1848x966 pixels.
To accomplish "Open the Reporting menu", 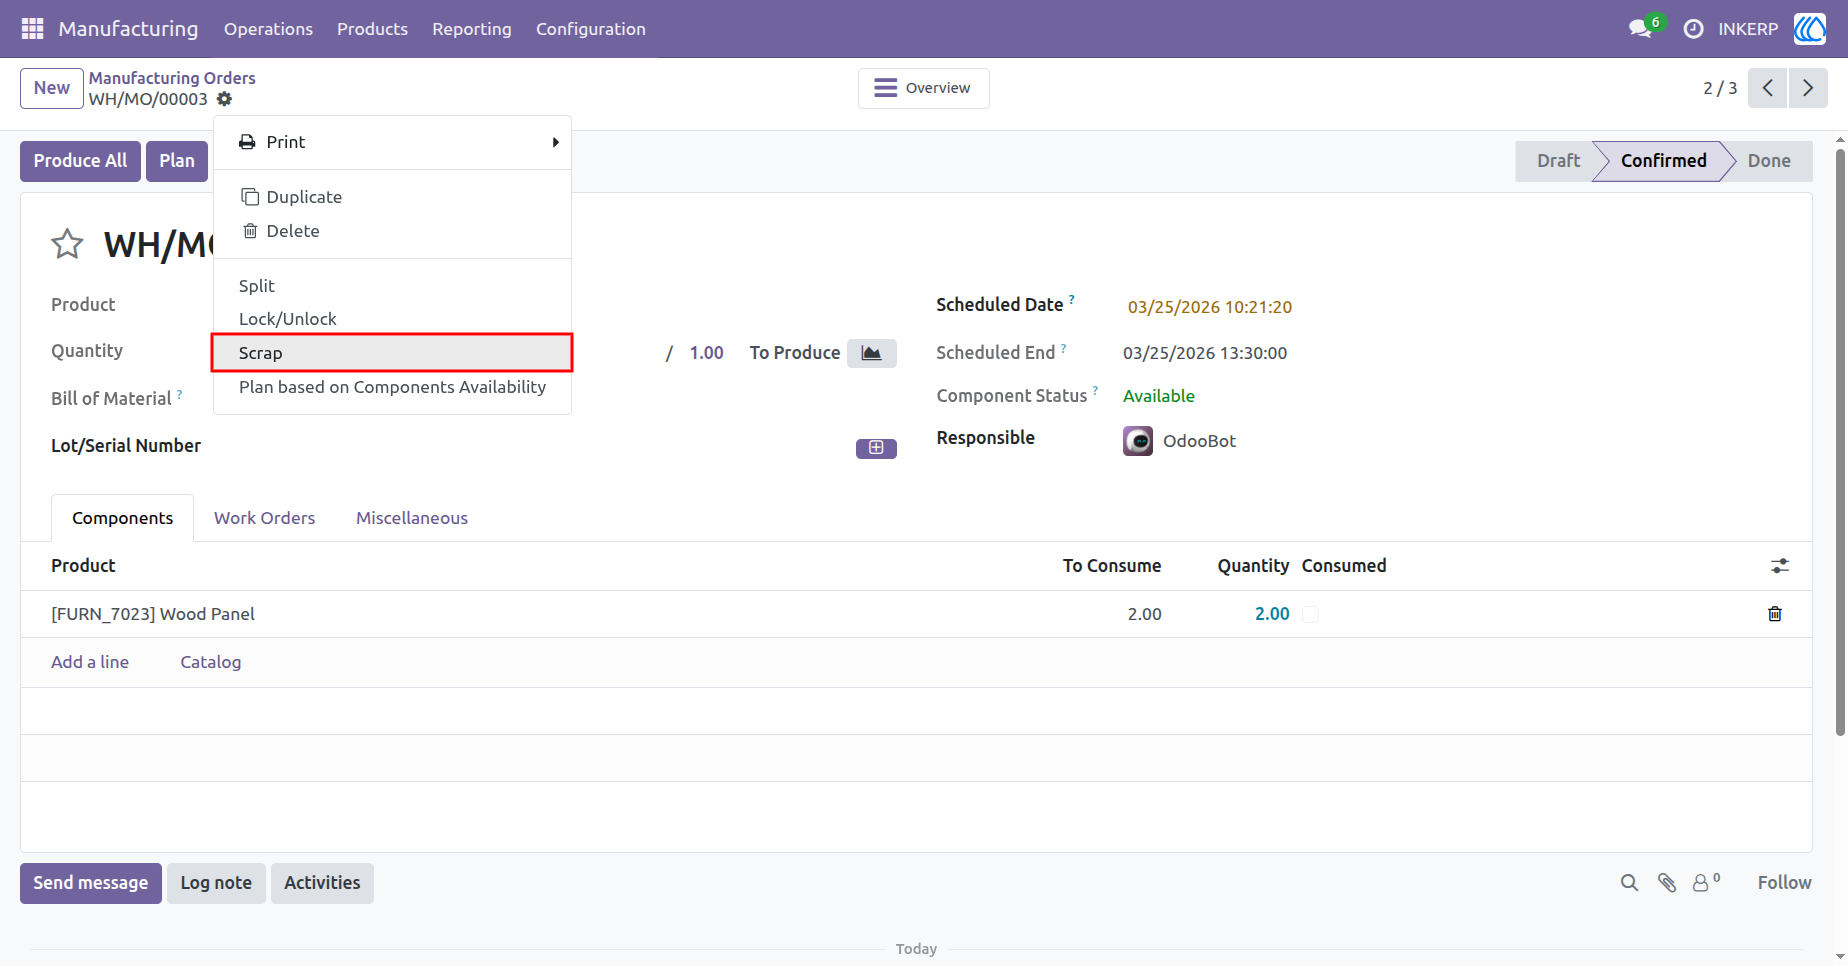I will tap(472, 29).
